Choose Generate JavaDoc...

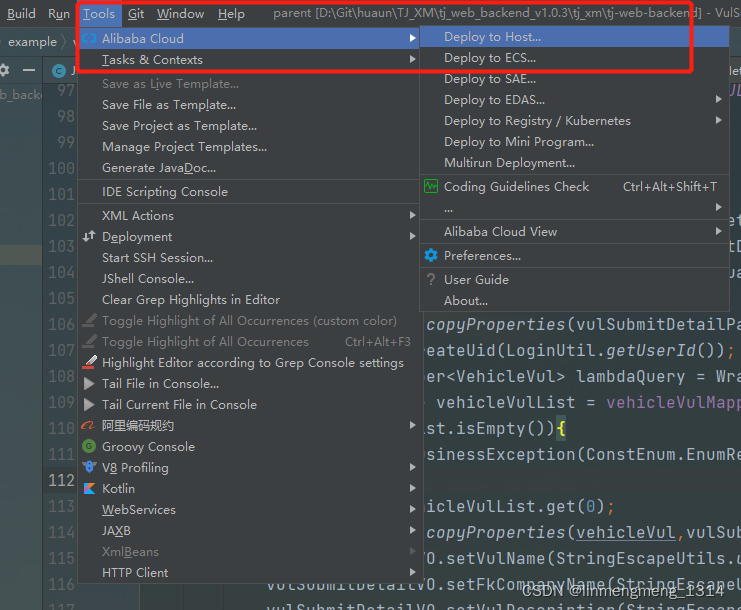tap(249, 168)
